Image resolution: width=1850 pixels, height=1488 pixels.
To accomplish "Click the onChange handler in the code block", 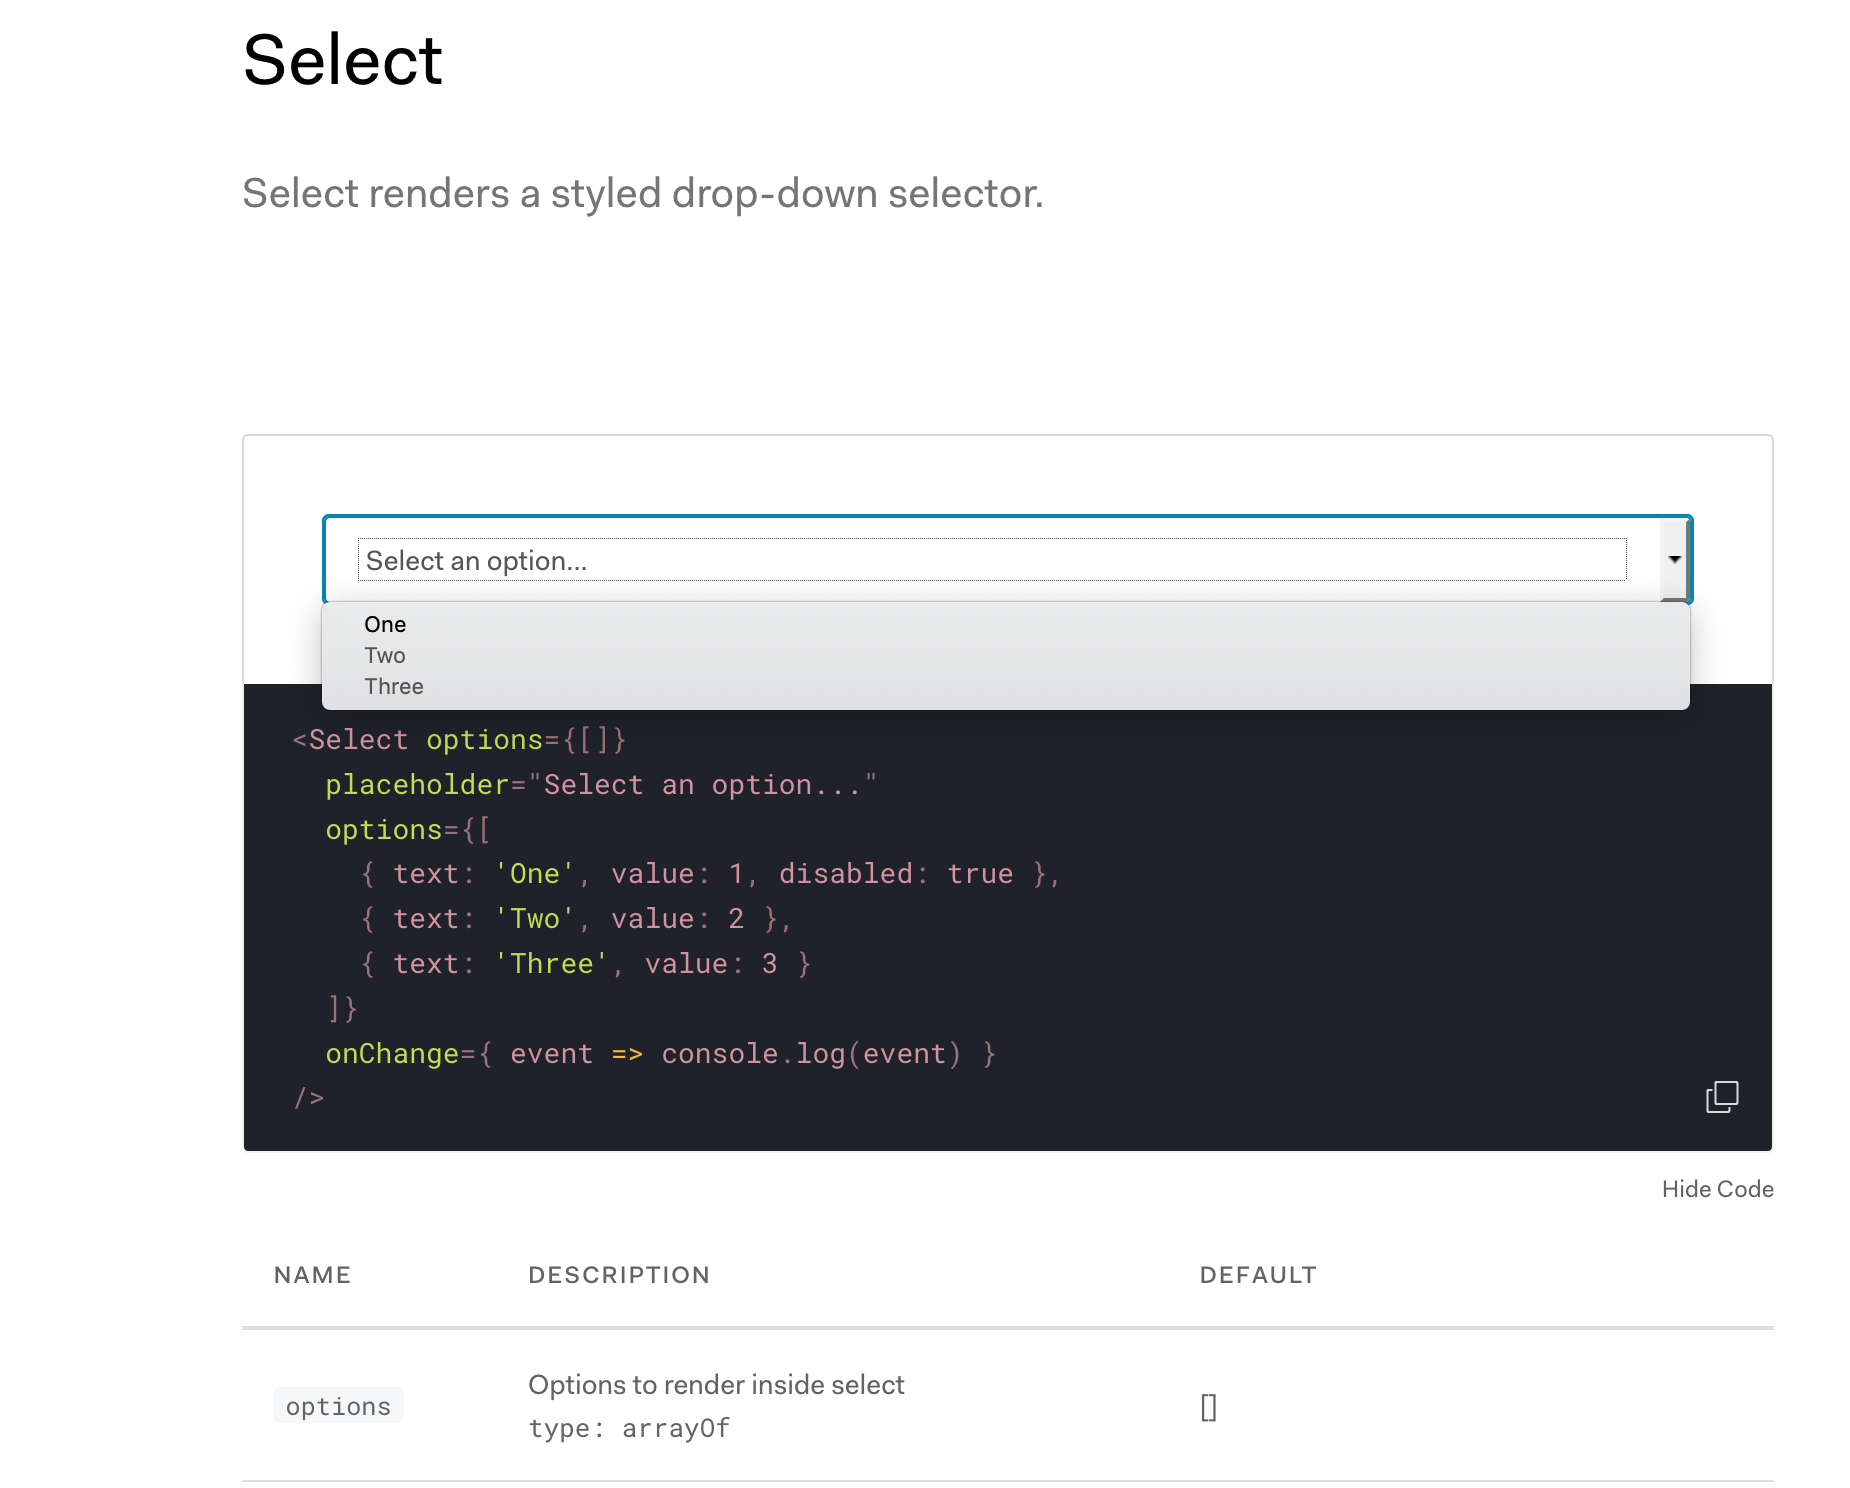I will click(x=392, y=1053).
